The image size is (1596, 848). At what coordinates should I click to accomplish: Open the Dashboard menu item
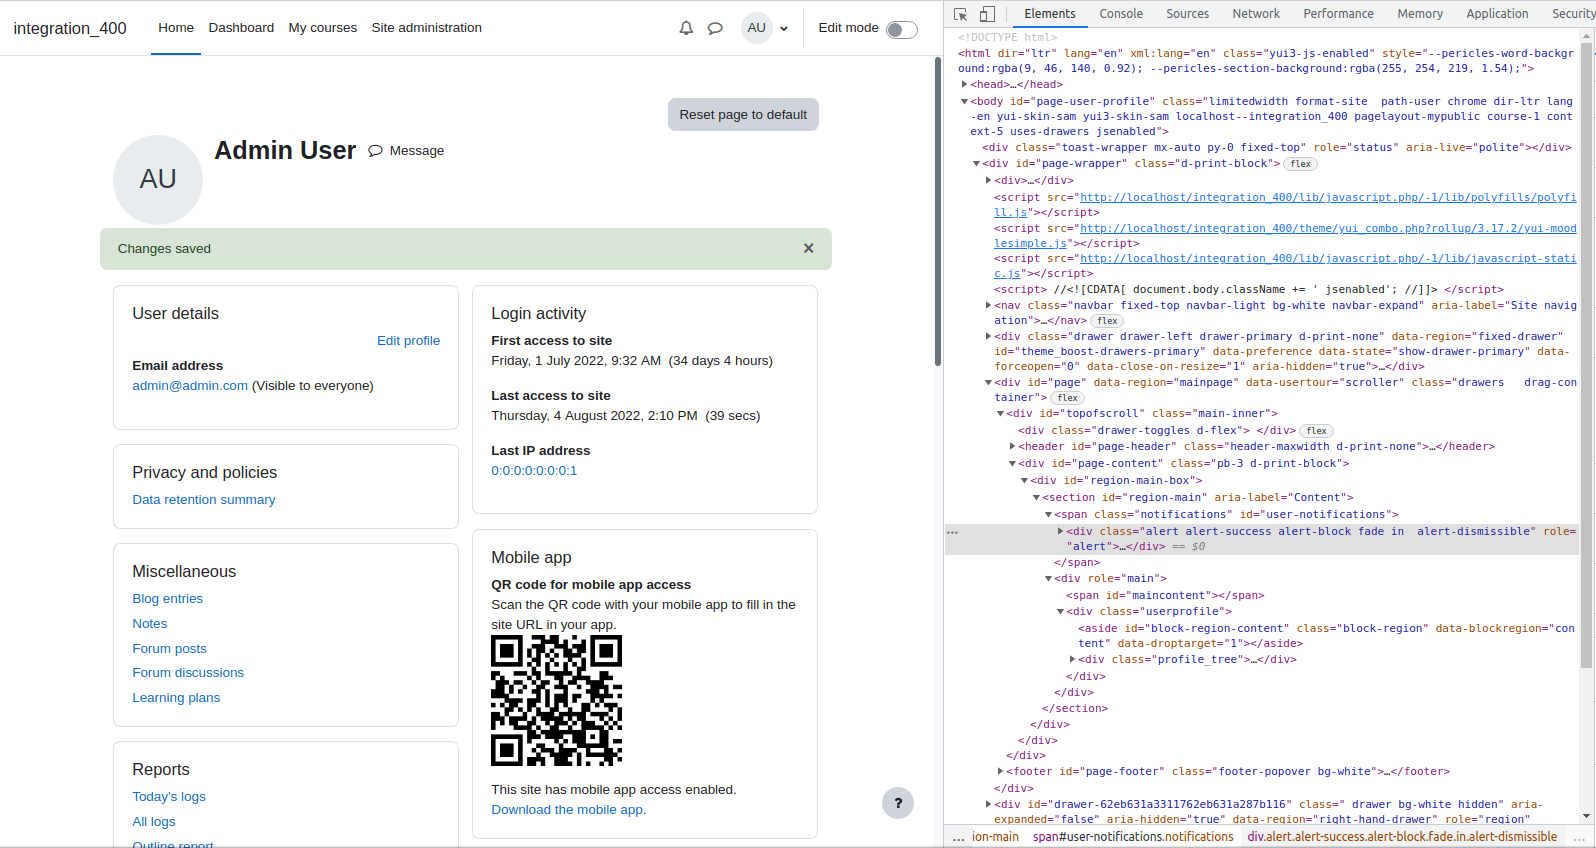coord(241,28)
